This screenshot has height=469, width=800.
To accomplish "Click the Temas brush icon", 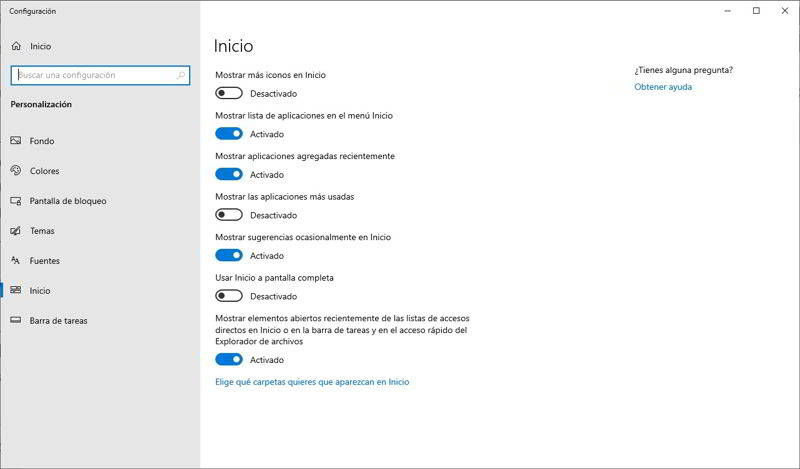I will [16, 231].
